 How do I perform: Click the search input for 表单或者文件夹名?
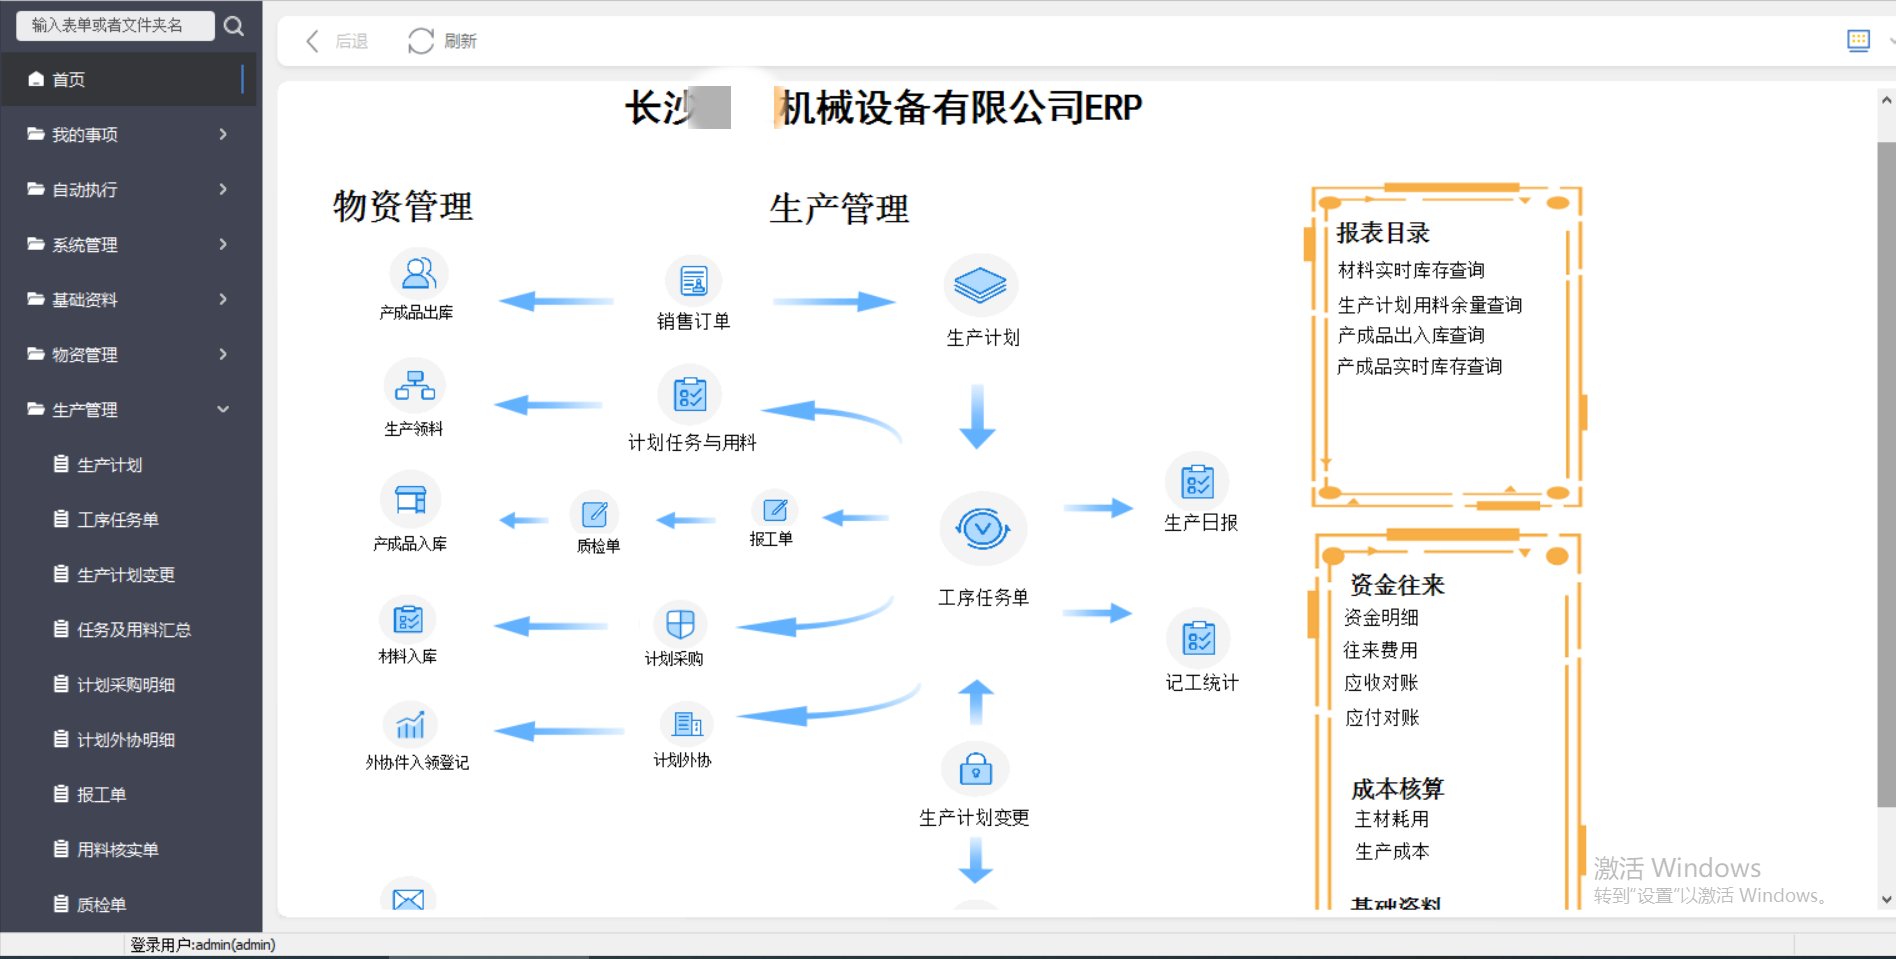tap(112, 25)
